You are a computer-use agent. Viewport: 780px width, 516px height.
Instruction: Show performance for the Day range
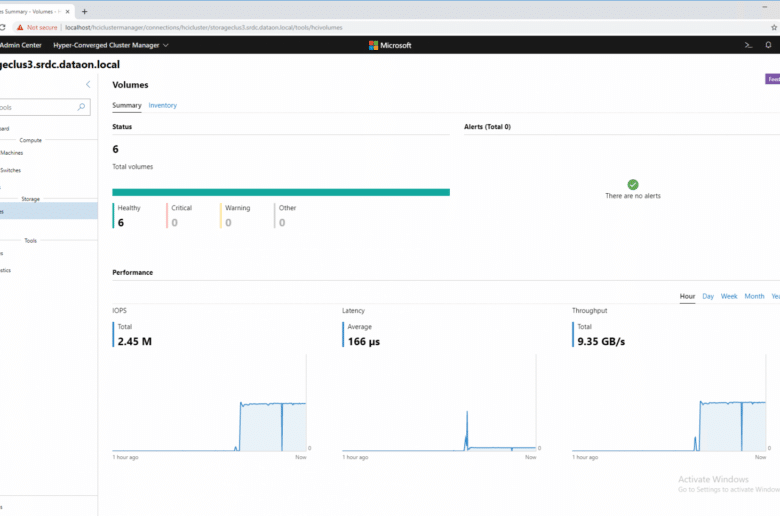708,296
